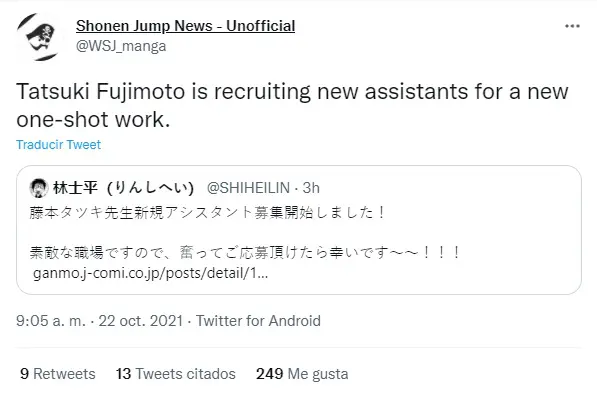597x395 pixels.
Task: View the 13 Tweets citados list
Action: (x=176, y=374)
